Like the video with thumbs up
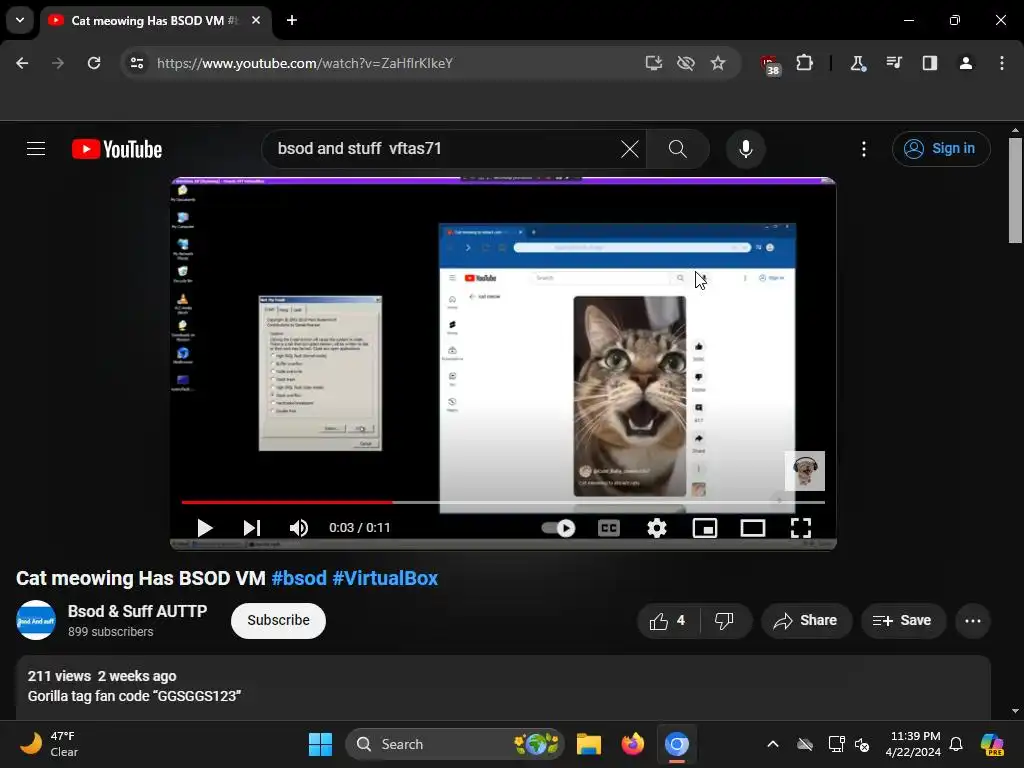Screen dimensions: 1024x768 click(x=667, y=621)
